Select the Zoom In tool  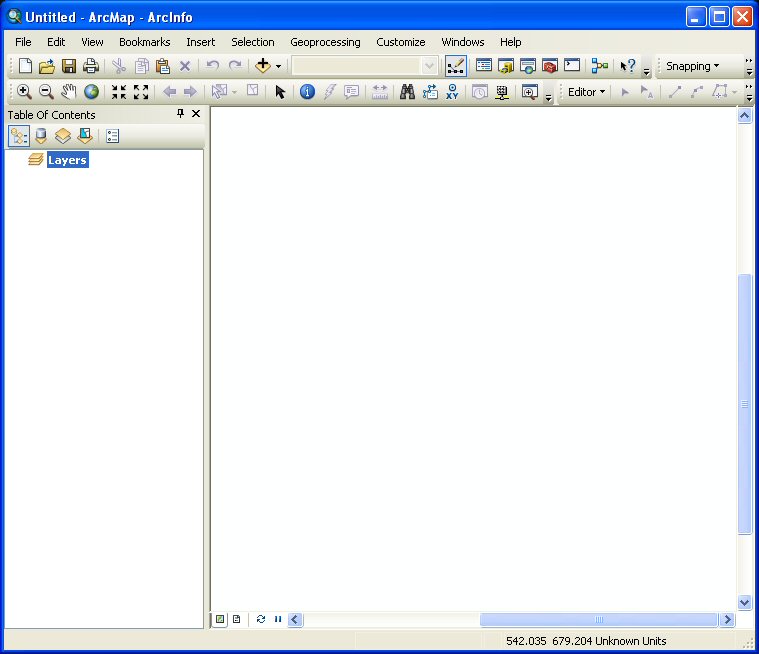(x=24, y=91)
